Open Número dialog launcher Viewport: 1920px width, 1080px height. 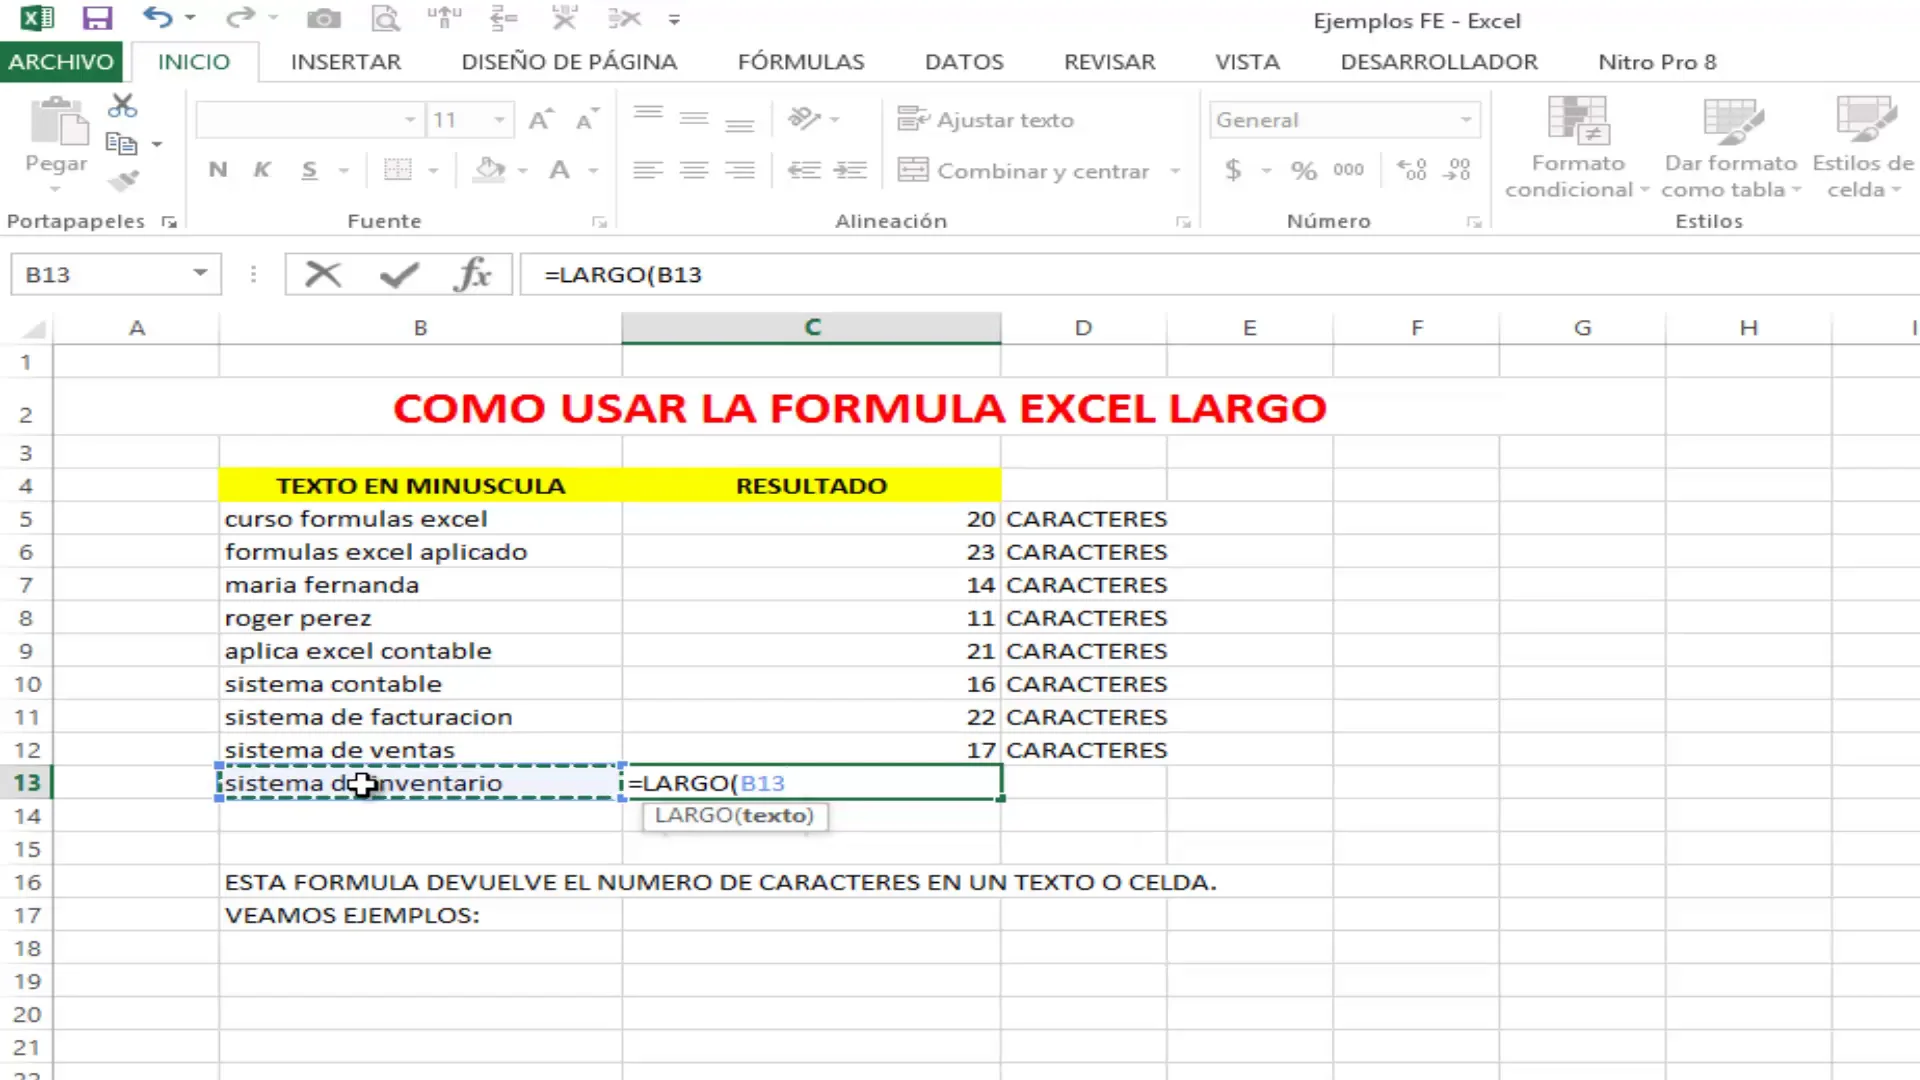tap(1474, 222)
